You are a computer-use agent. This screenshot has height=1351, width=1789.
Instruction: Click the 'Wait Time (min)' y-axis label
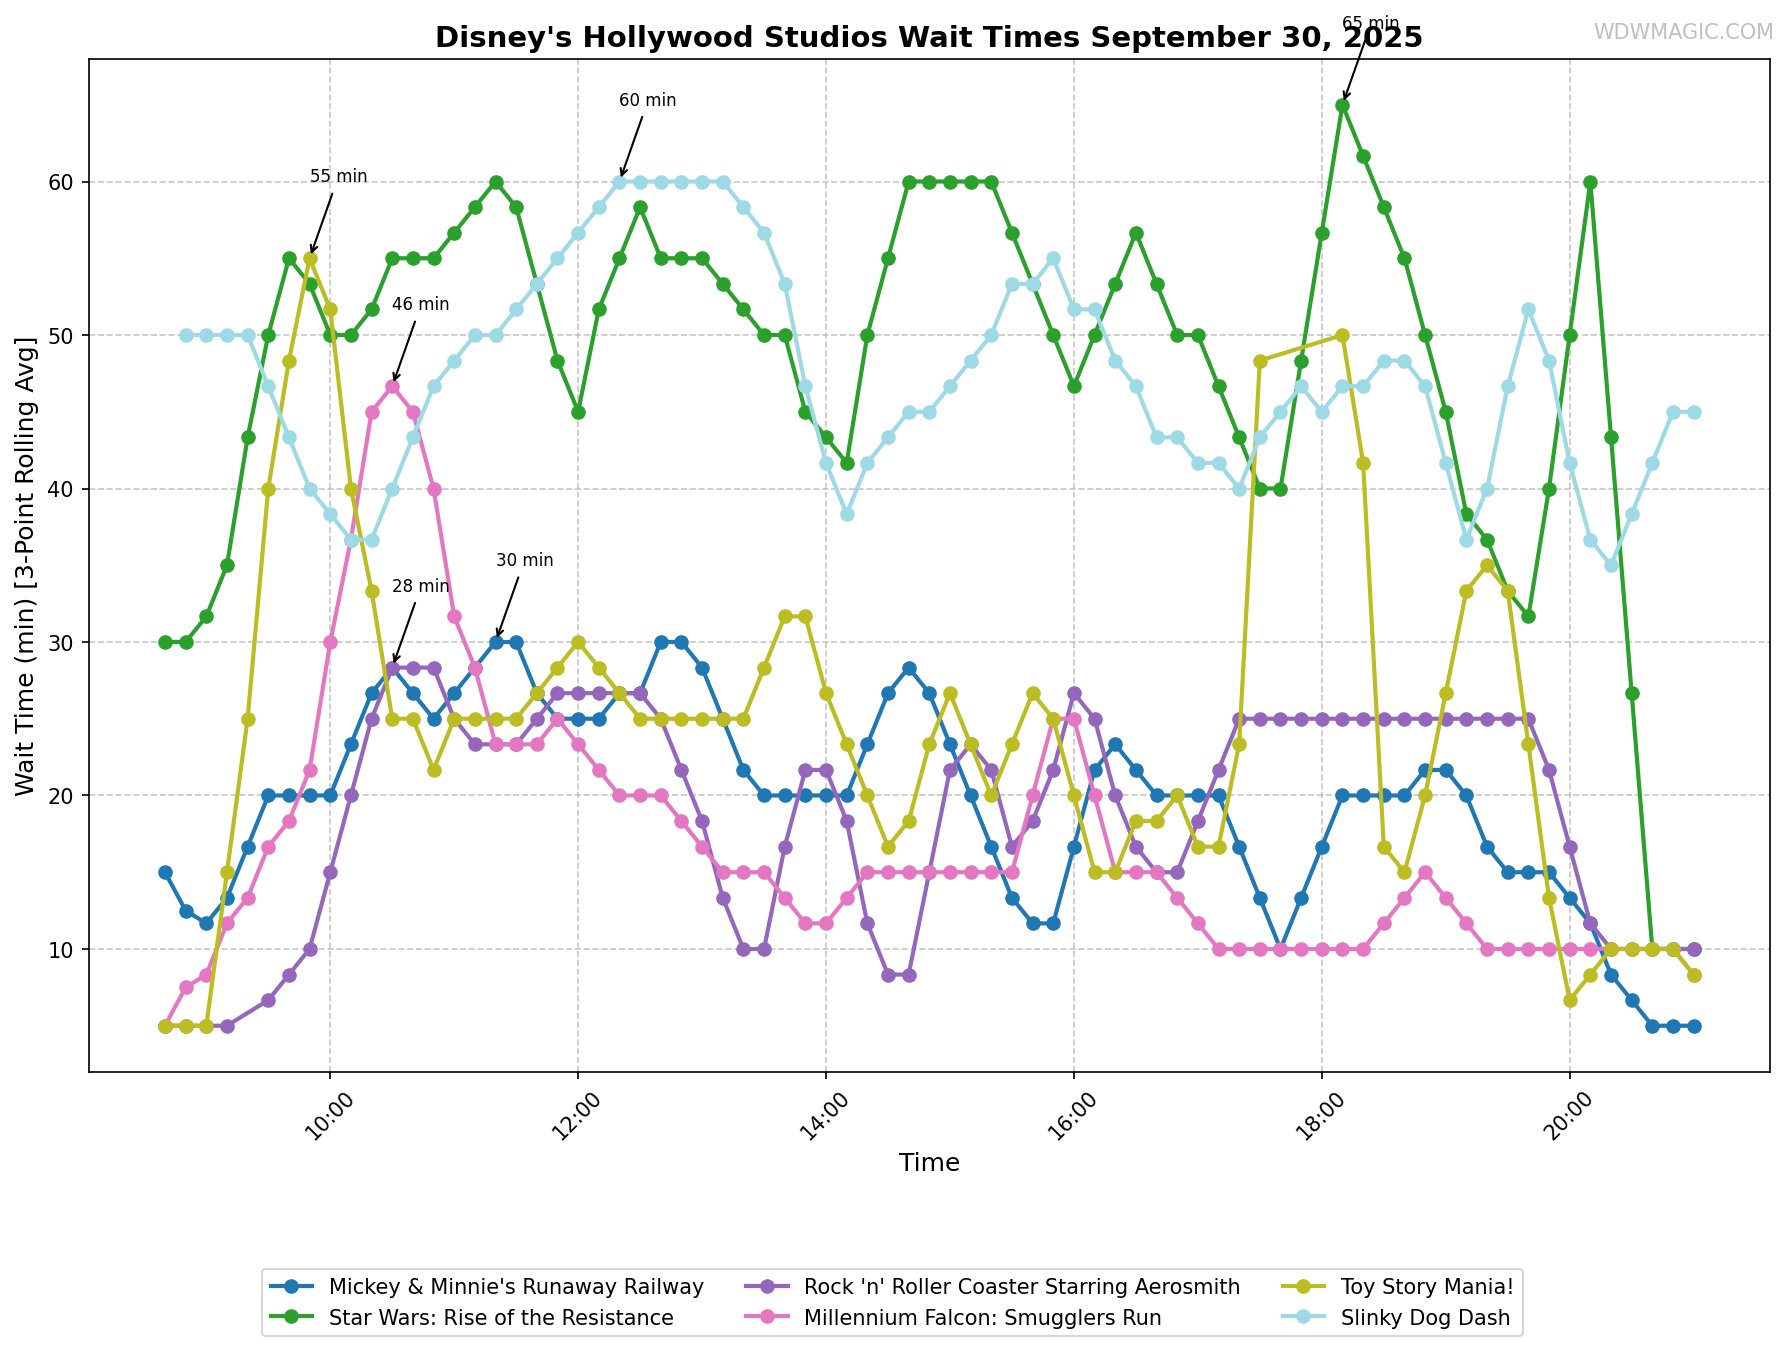26,566
